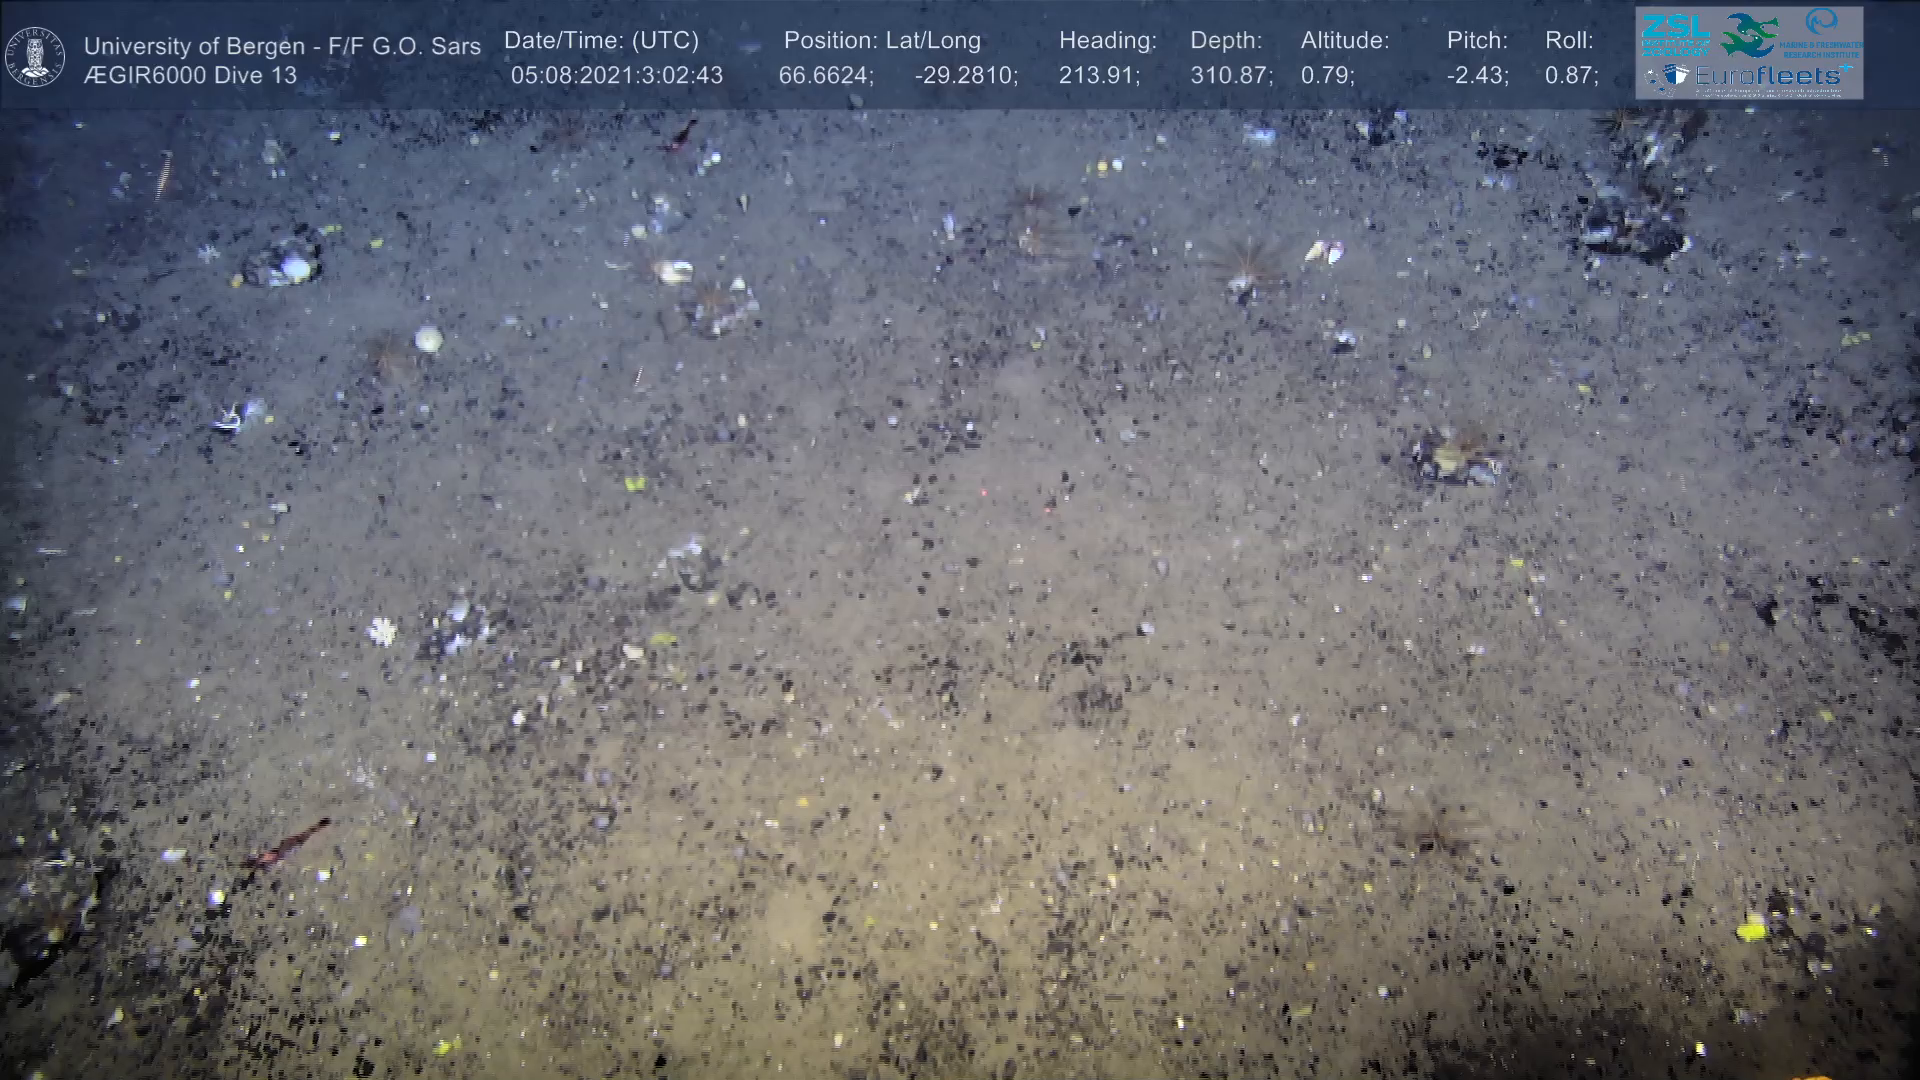
Task: Click the University of Bergen seal logo
Action: click(x=35, y=56)
